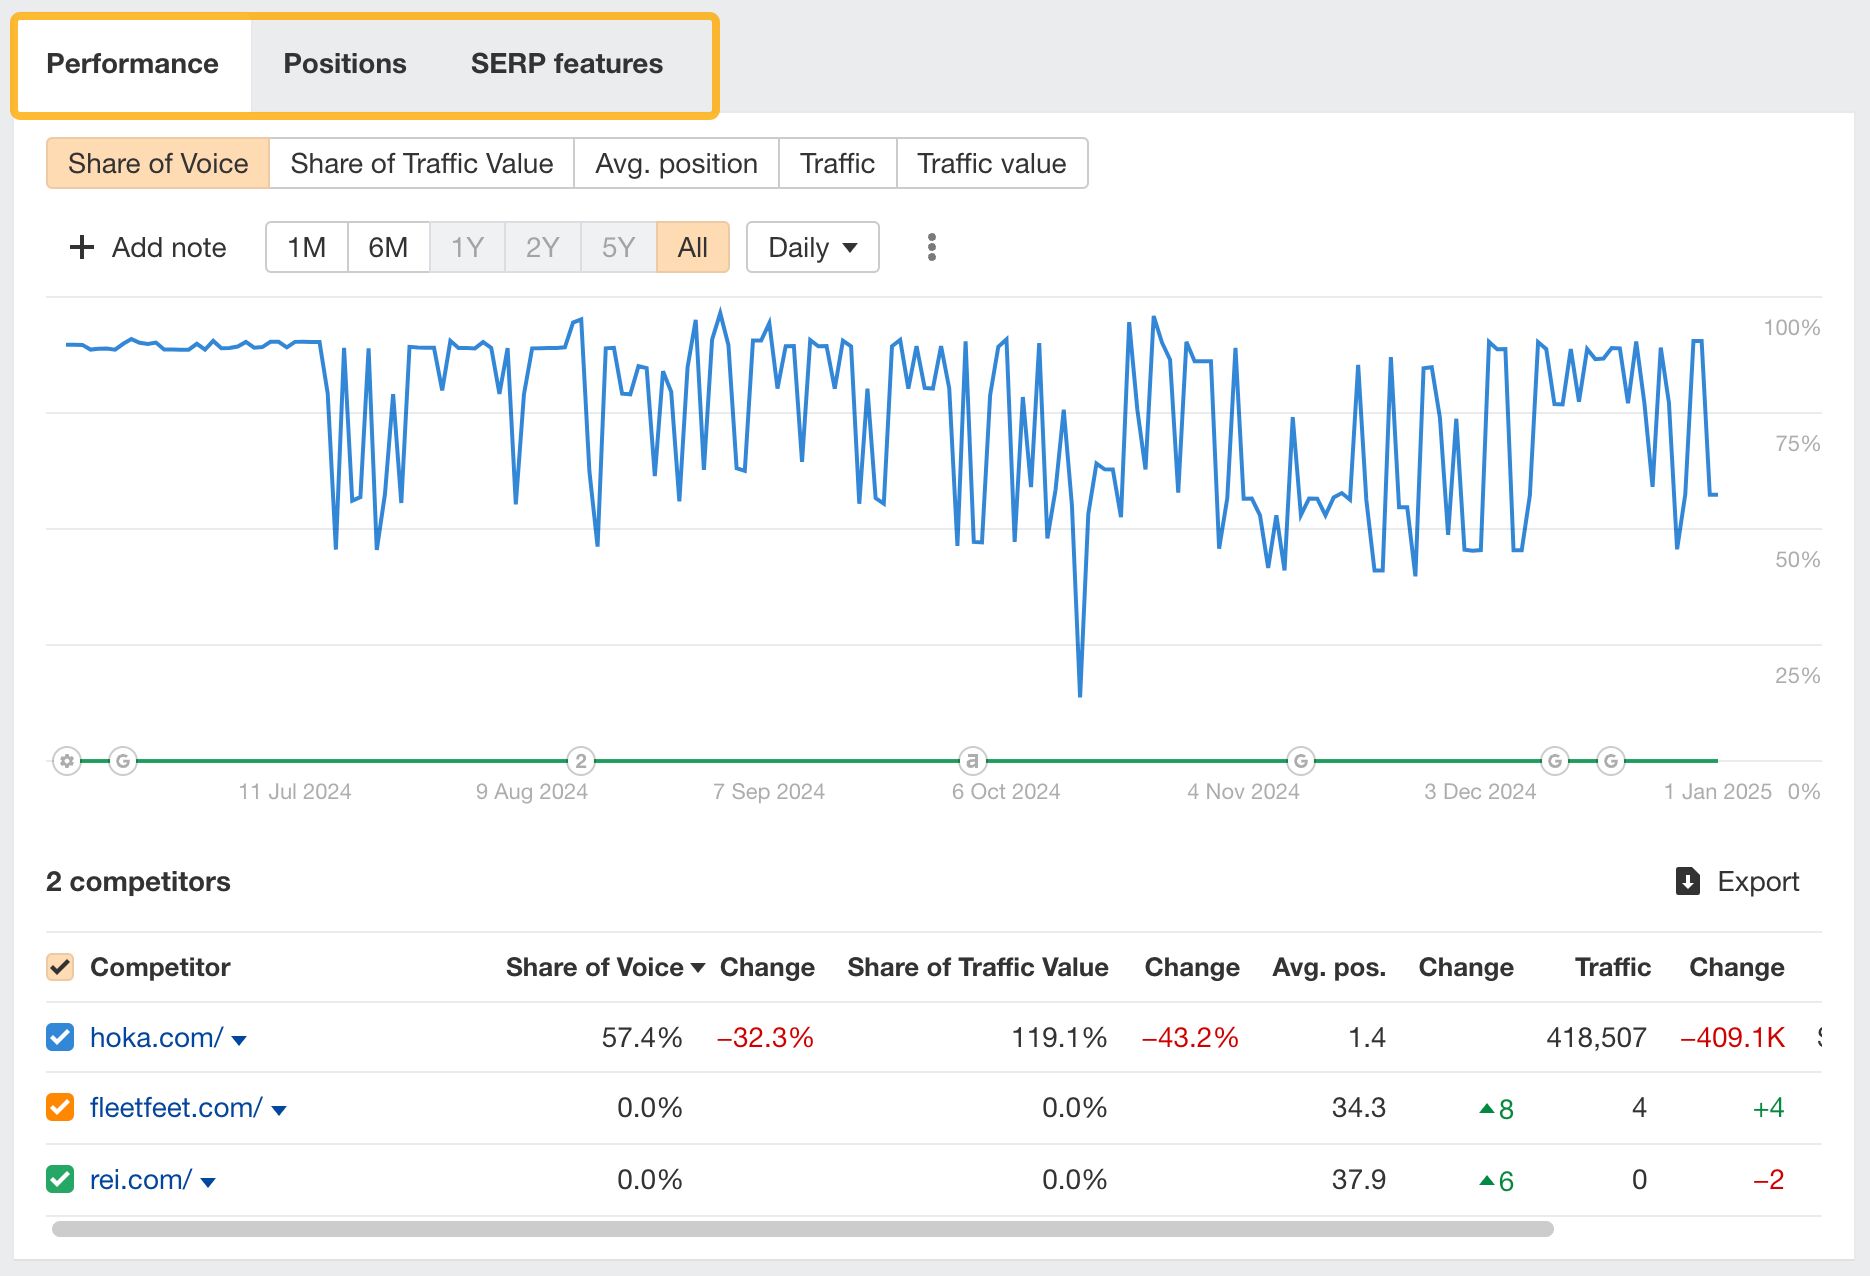
Task: Click the sort arrow on Share of Voice column
Action: point(698,968)
